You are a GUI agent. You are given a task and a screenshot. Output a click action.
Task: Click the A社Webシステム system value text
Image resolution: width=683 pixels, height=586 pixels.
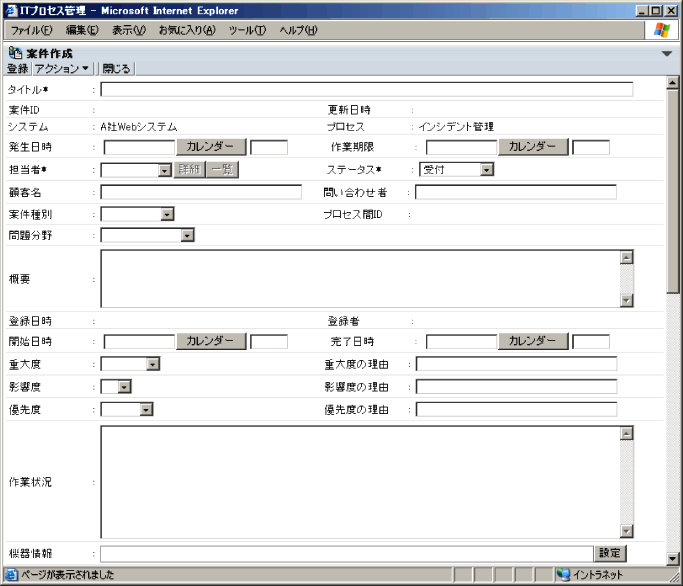139,127
